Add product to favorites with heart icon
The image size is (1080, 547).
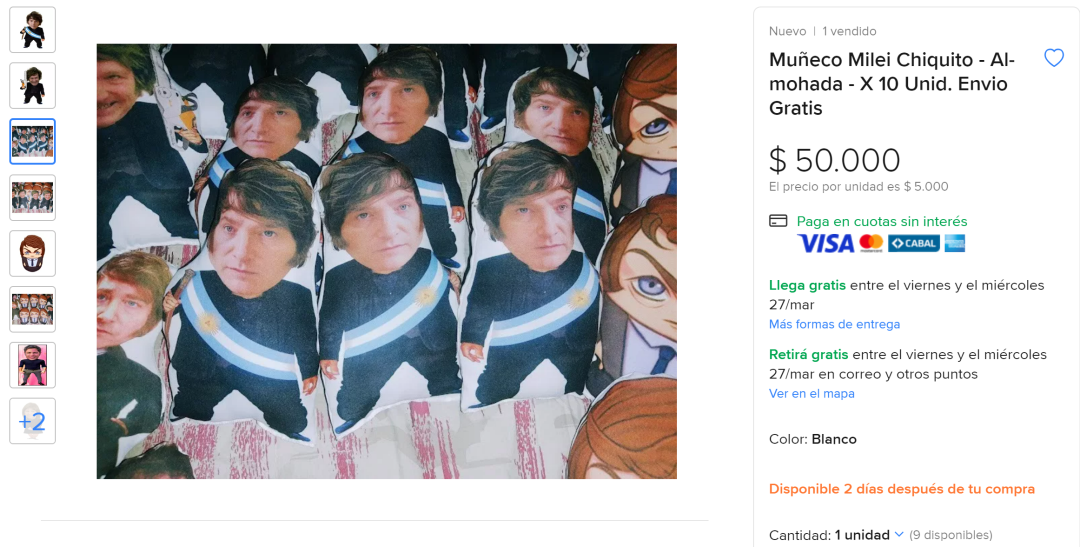pos(1054,58)
